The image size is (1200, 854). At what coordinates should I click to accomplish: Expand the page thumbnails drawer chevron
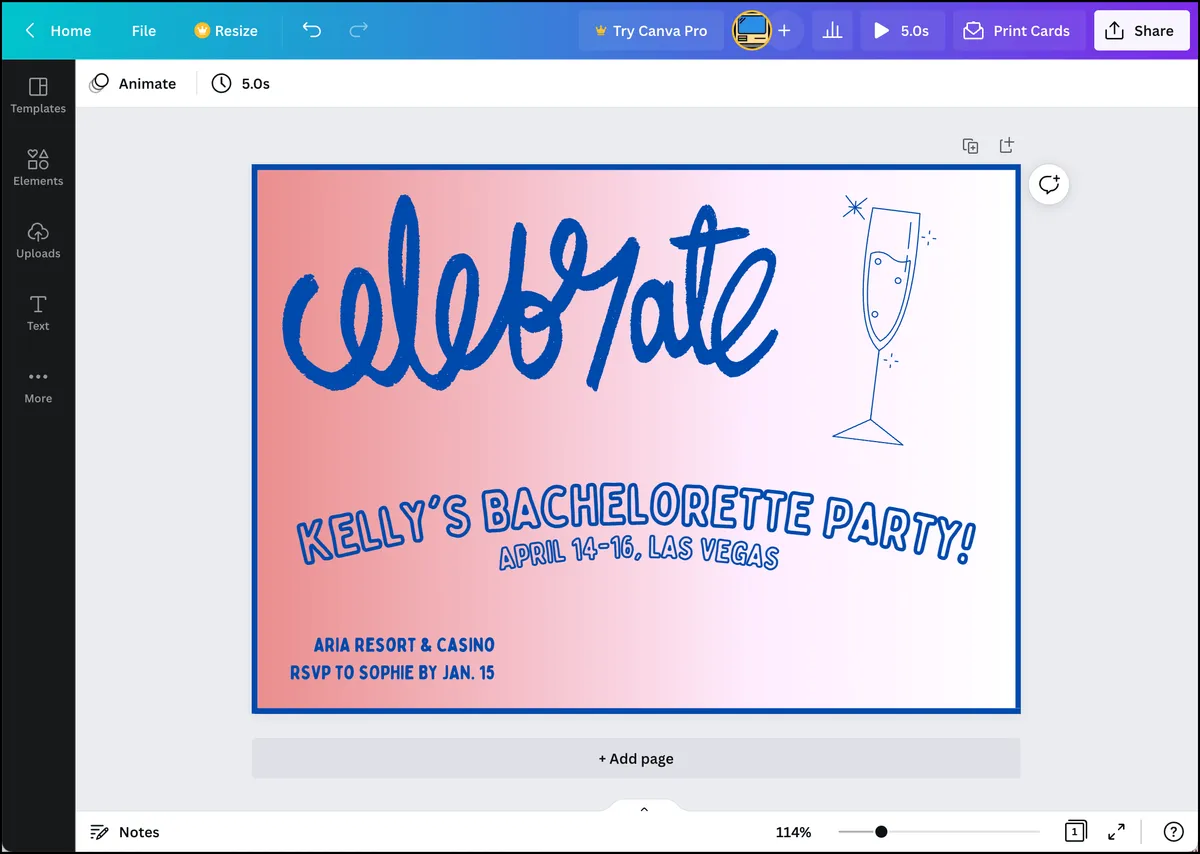coord(644,808)
